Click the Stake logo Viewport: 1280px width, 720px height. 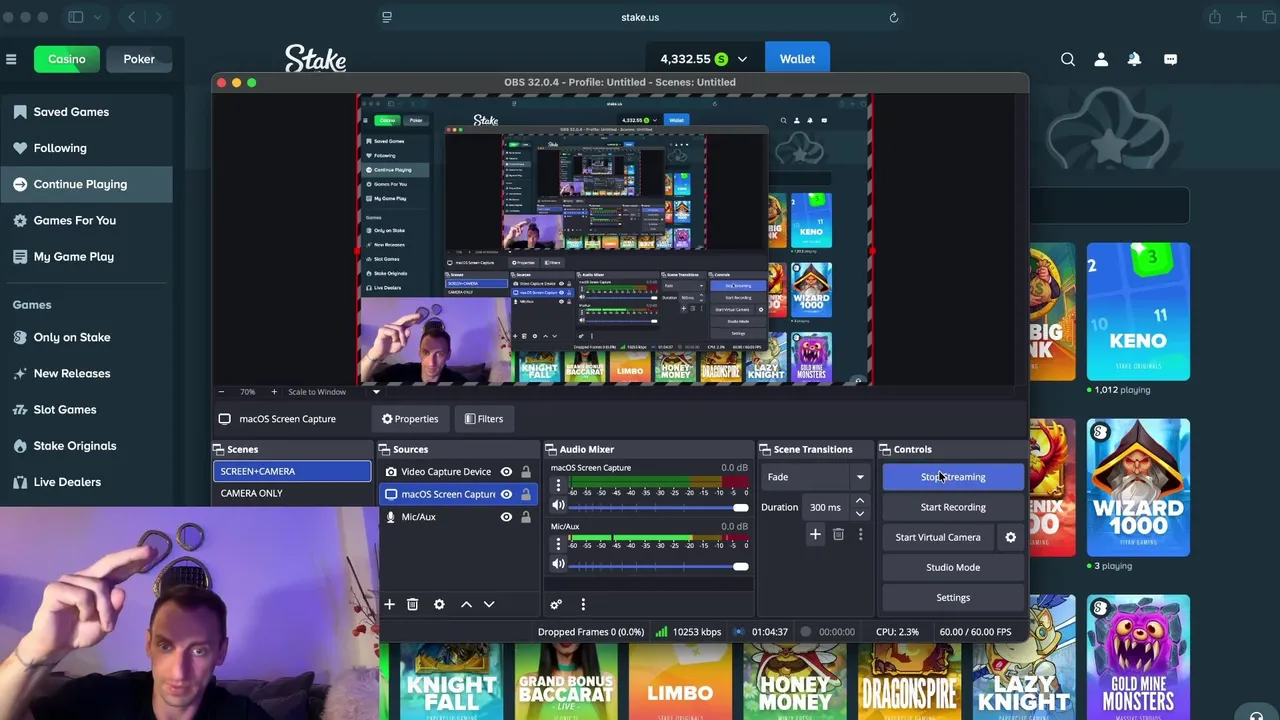(315, 59)
